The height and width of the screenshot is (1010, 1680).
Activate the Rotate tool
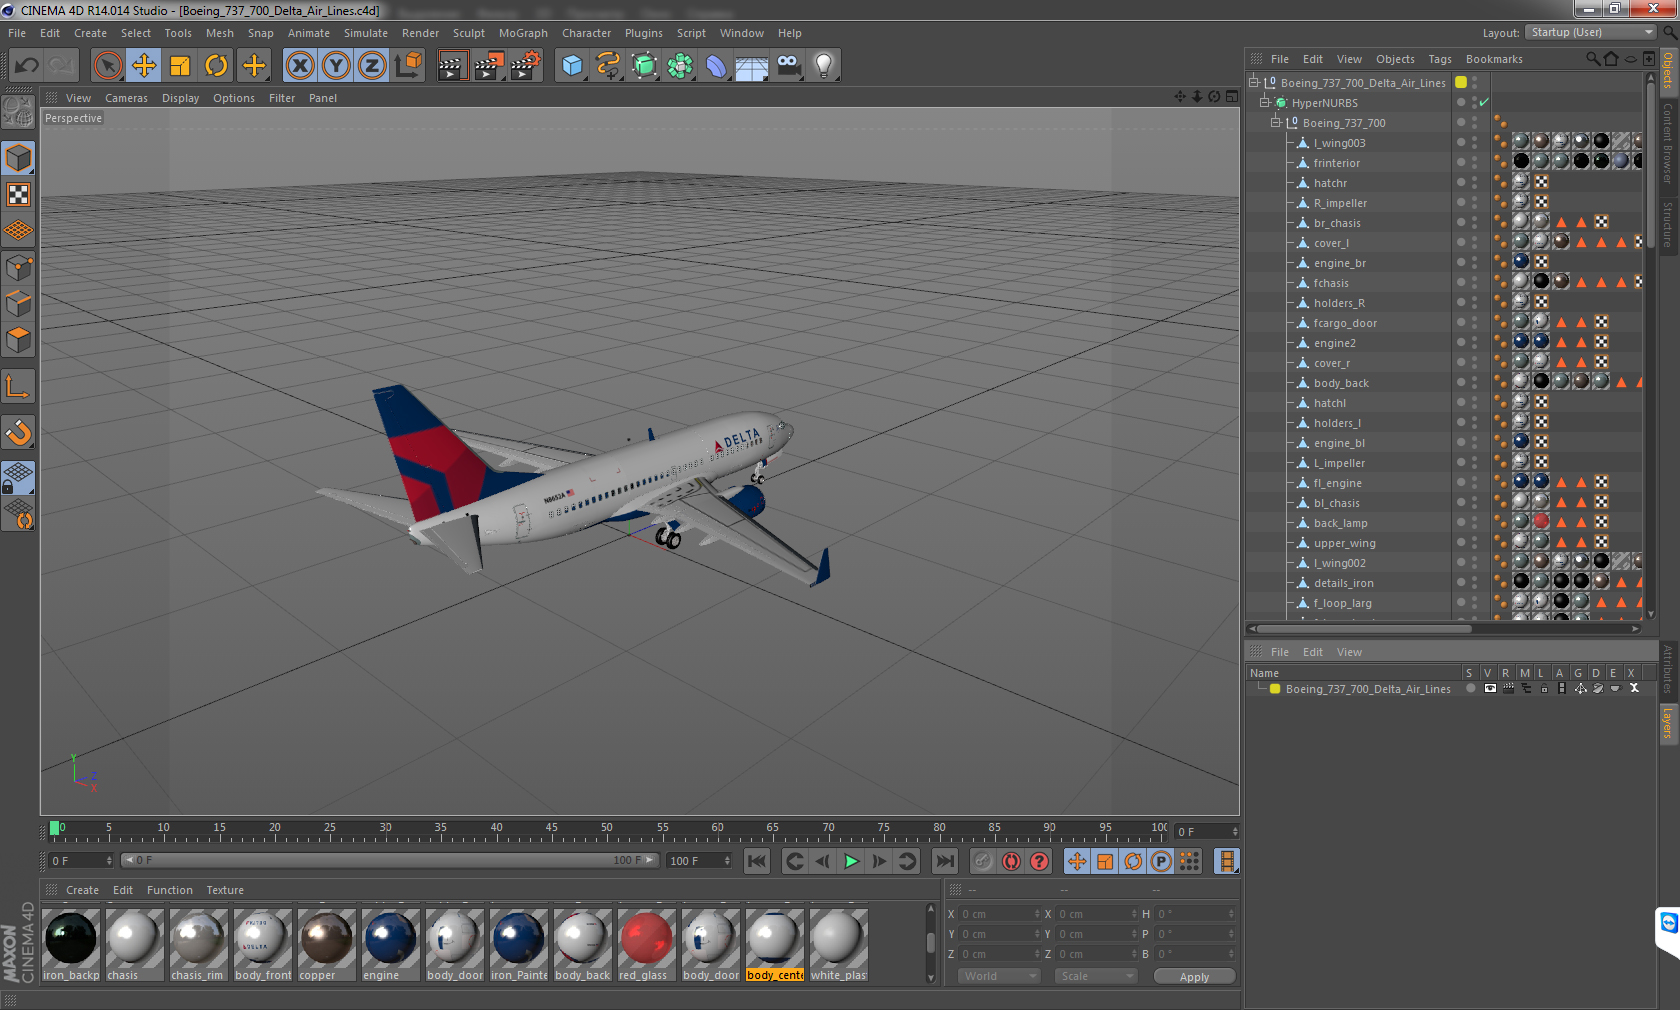coord(216,66)
